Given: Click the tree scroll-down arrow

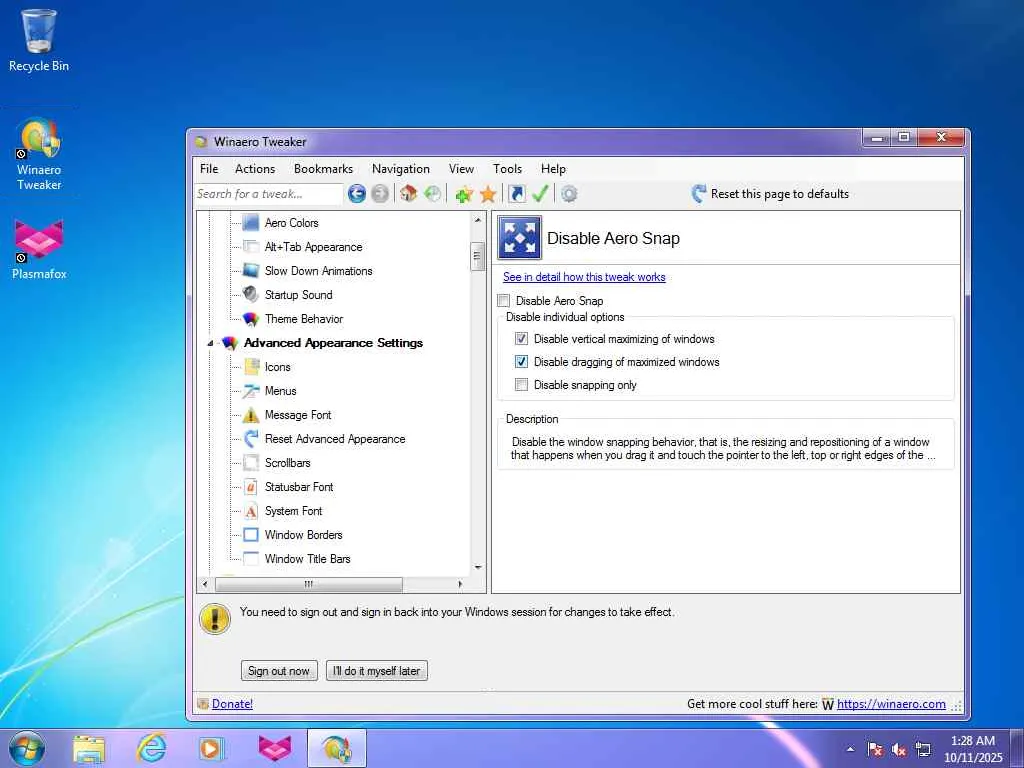Looking at the screenshot, I should (478, 568).
